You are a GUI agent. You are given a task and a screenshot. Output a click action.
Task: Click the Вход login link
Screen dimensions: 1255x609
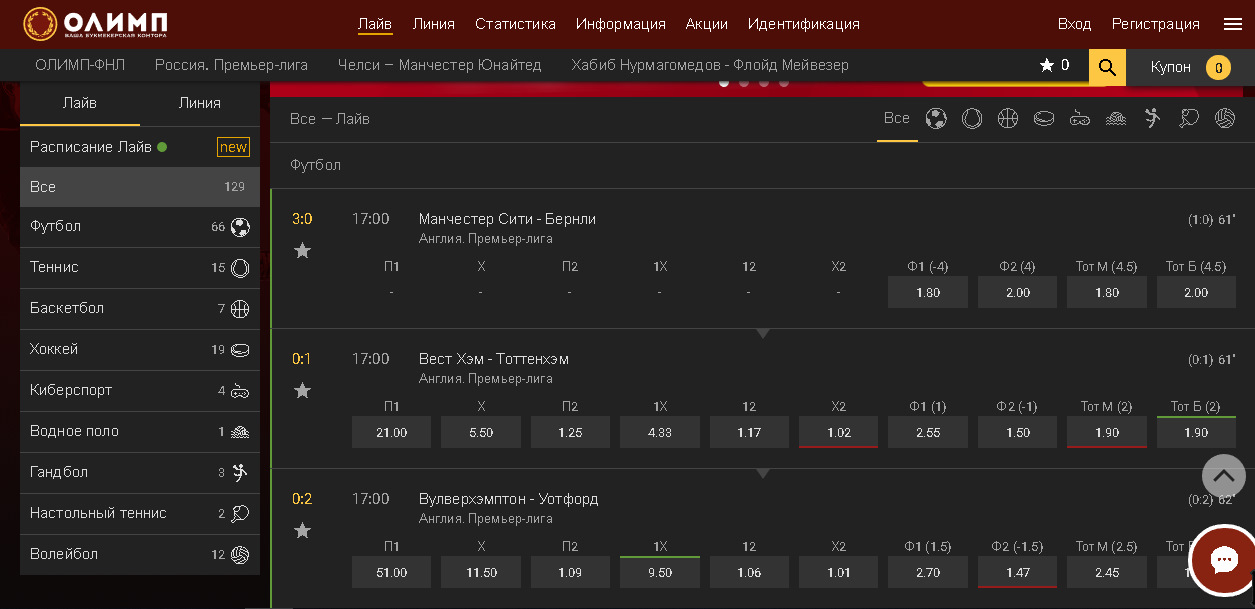[1075, 24]
